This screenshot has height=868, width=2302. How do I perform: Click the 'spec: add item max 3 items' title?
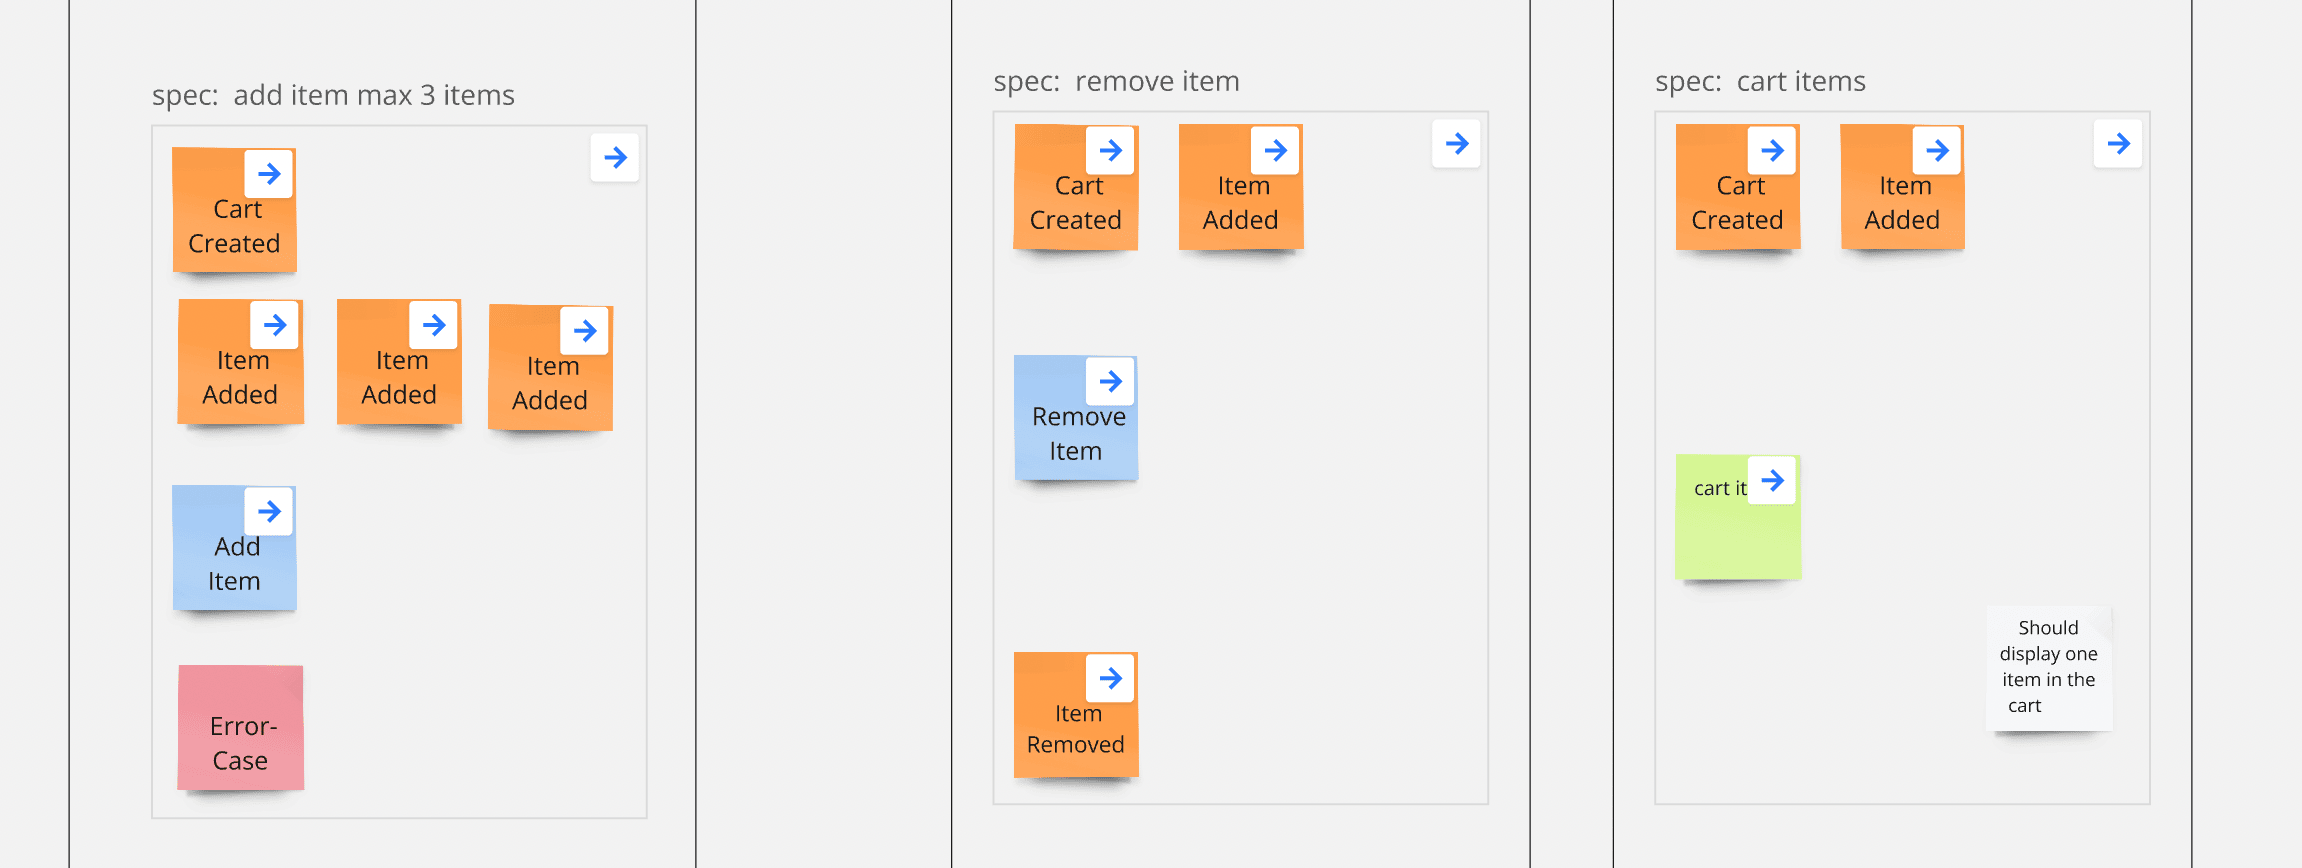click(333, 95)
